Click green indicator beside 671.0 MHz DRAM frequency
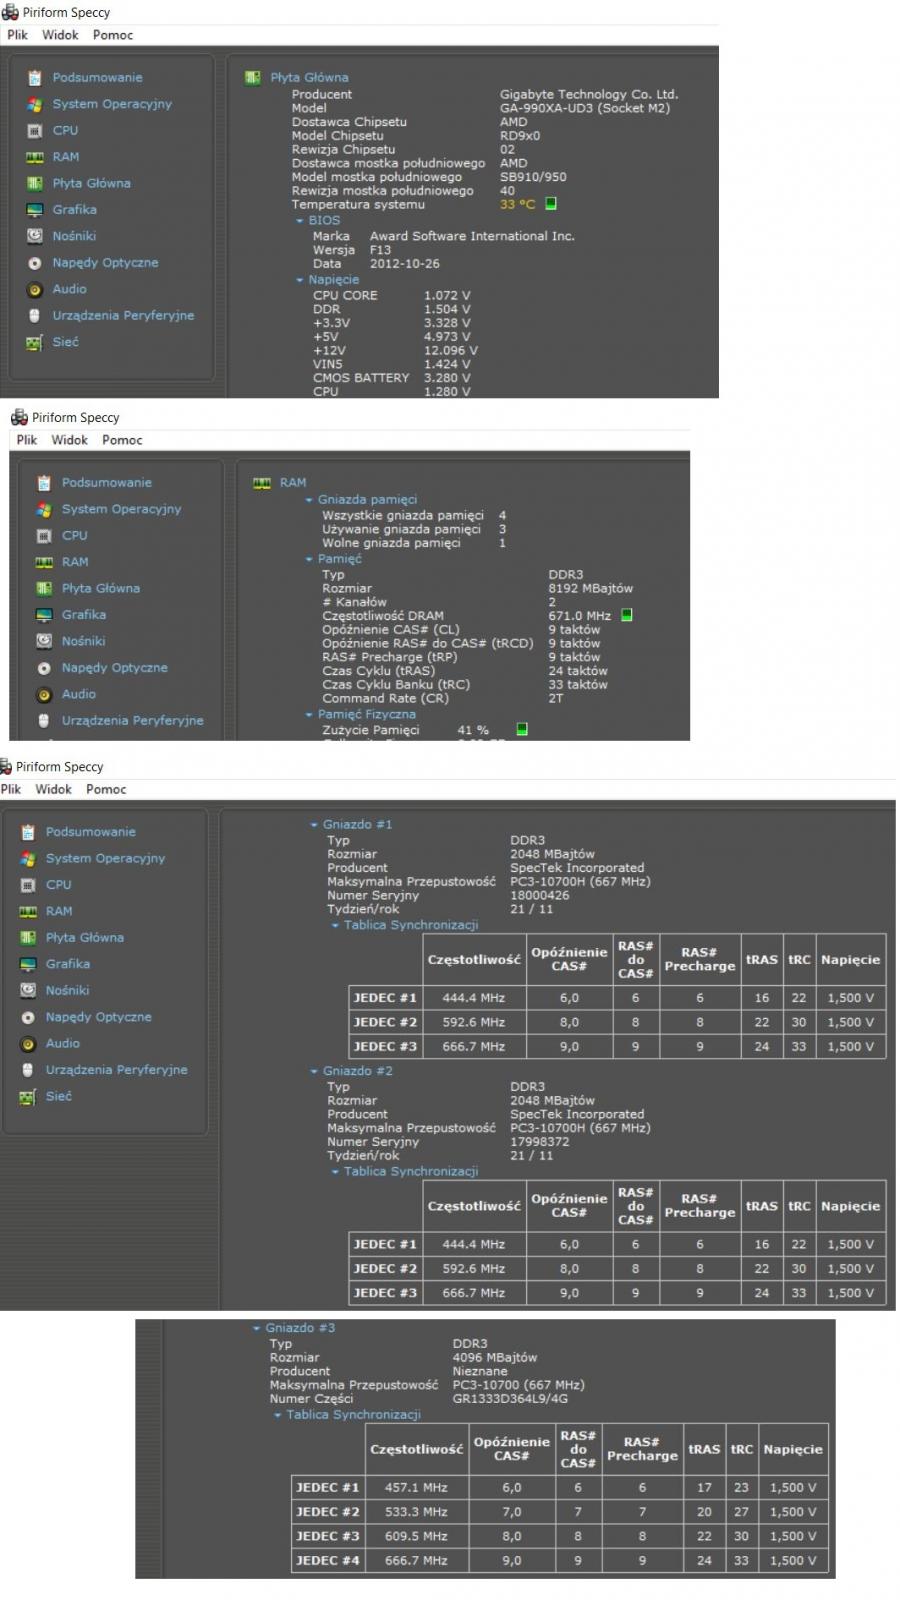The image size is (900, 1600). 627,615
